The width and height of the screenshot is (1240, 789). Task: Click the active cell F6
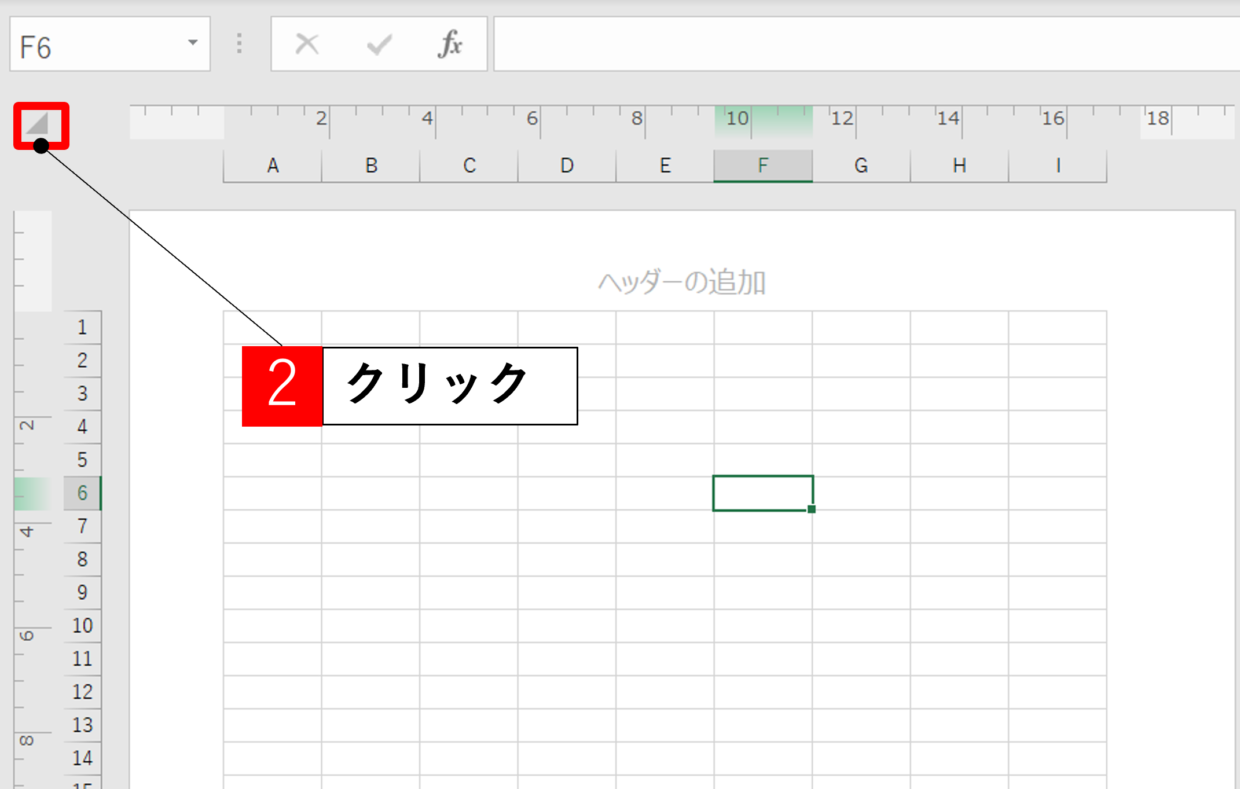(x=762, y=493)
